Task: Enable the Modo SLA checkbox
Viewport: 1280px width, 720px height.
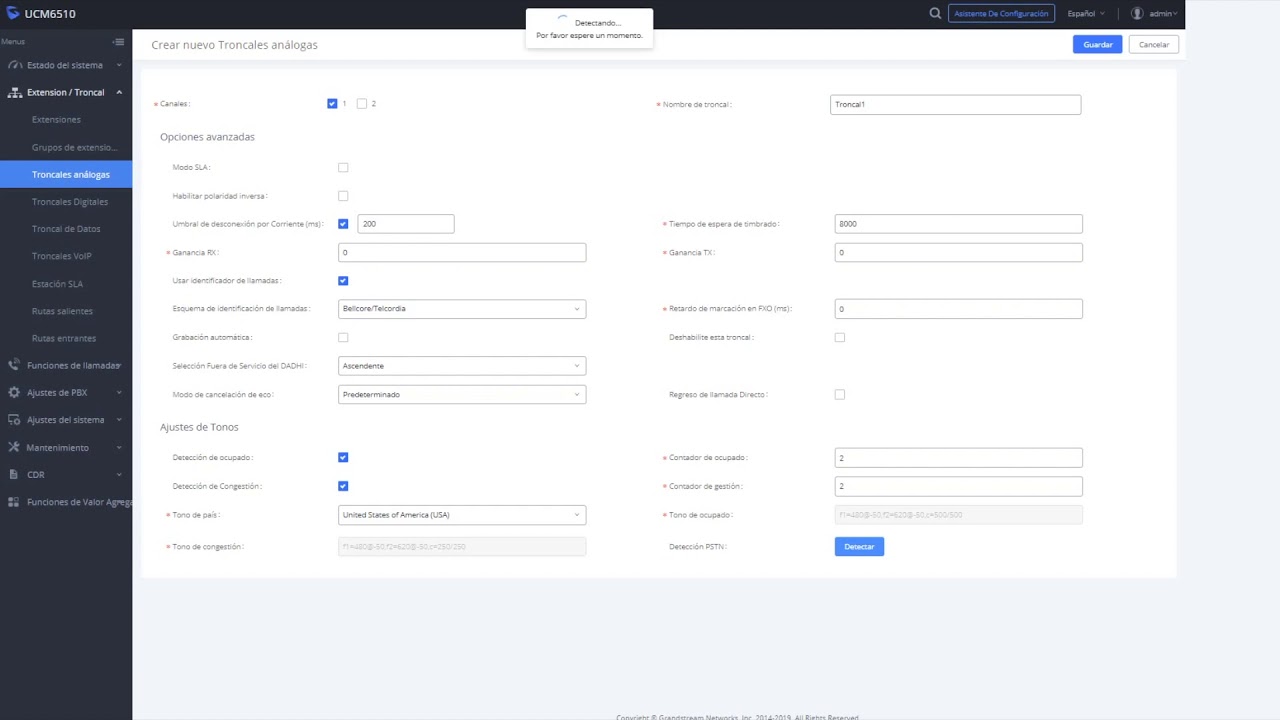Action: point(343,168)
